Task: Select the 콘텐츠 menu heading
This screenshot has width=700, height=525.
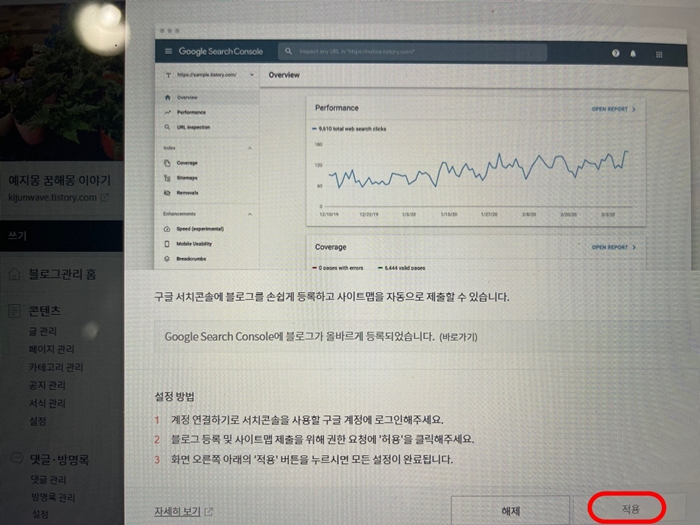Action: 45,311
